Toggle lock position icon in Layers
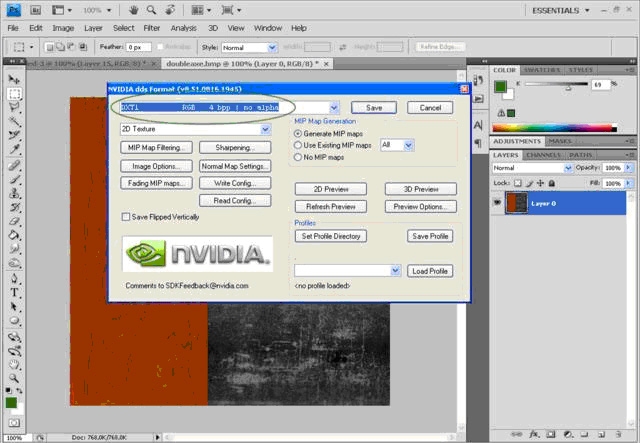Screen dimensions: 640x443 540,183
